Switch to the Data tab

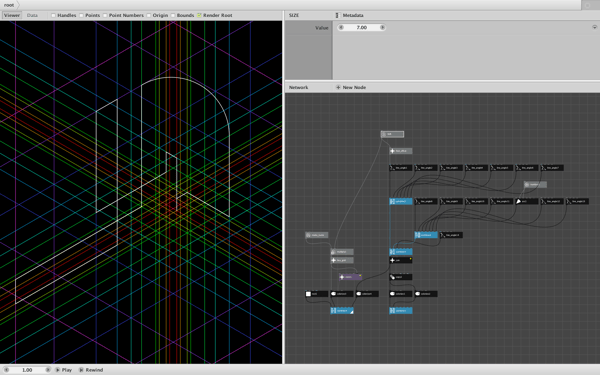click(32, 15)
